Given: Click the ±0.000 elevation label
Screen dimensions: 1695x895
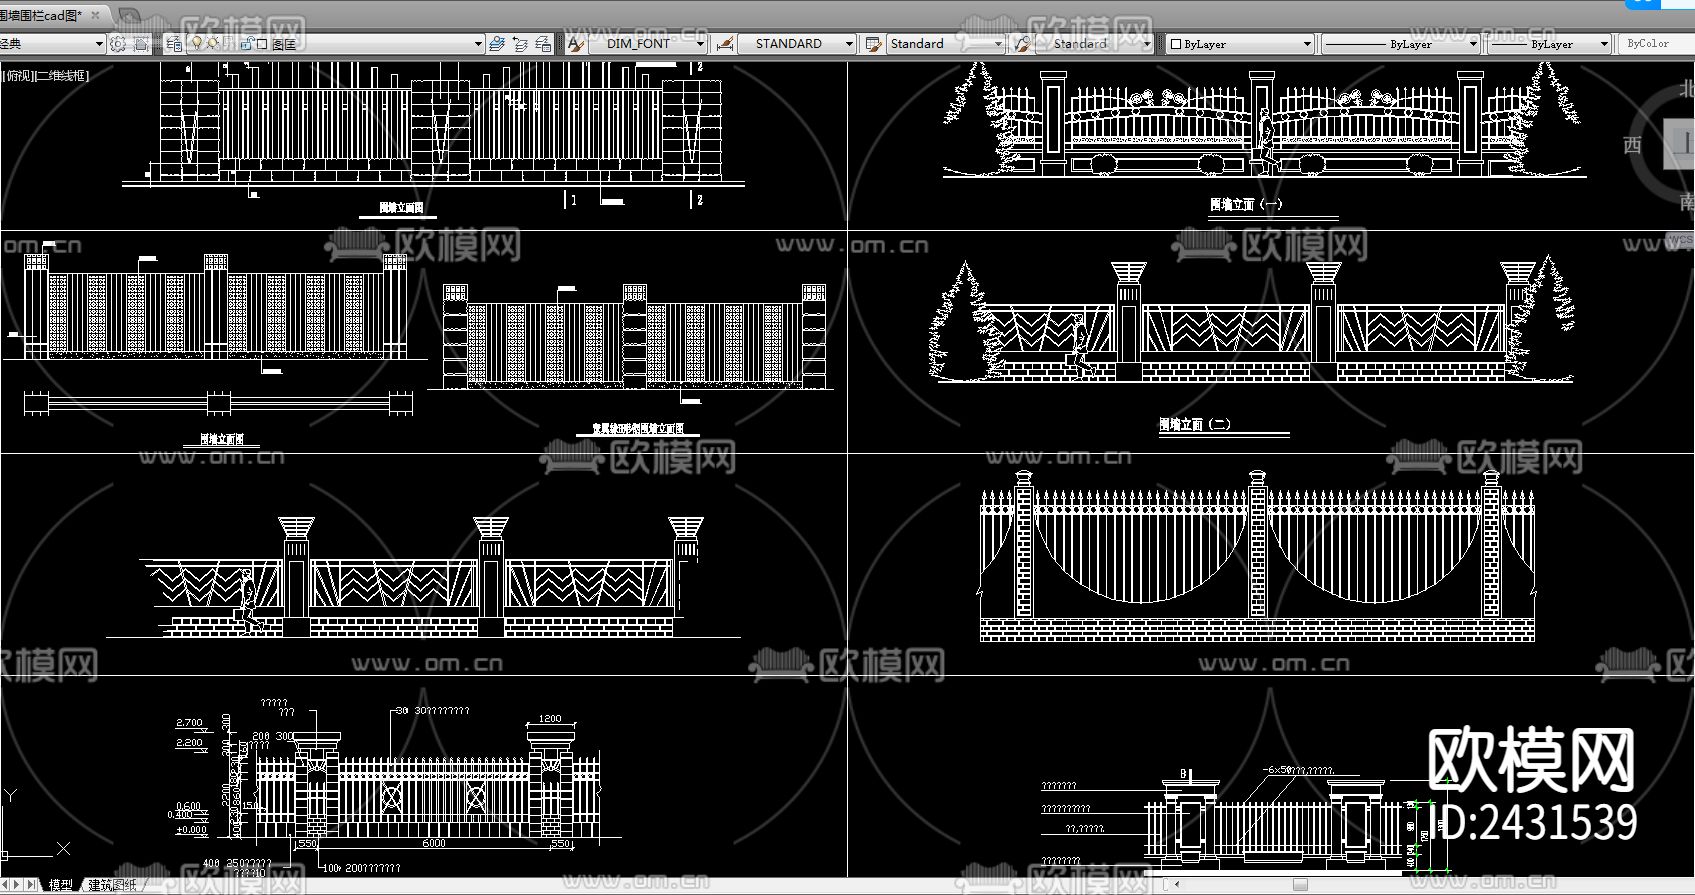Looking at the screenshot, I should point(192,830).
